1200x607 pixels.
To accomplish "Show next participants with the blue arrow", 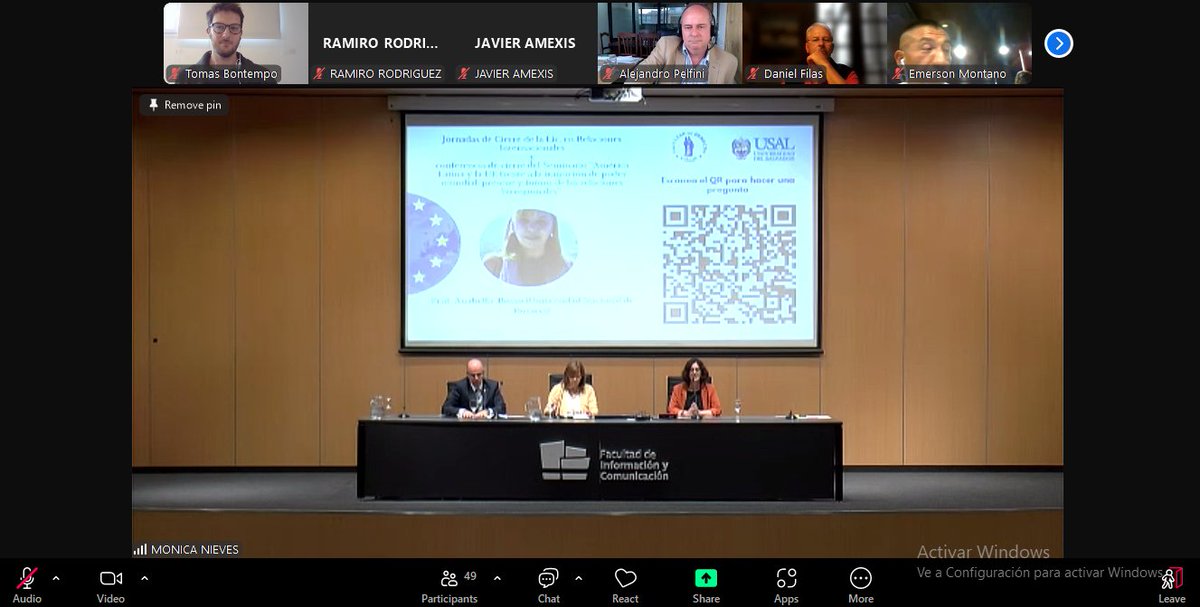I will [x=1058, y=43].
